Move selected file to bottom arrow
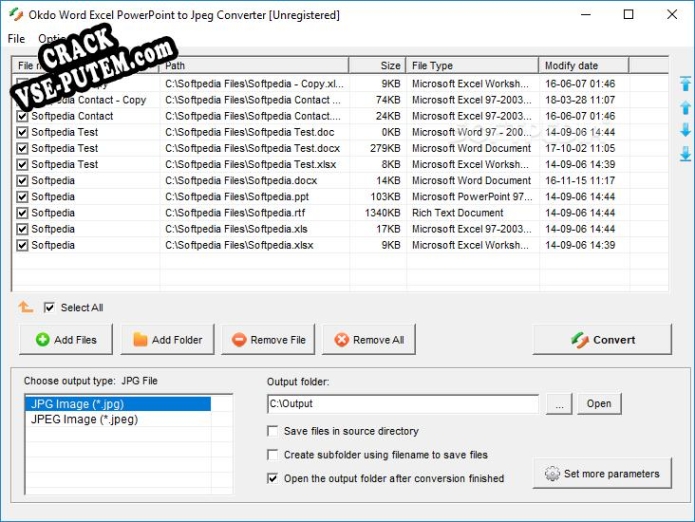The height and width of the screenshot is (522, 695). pos(685,154)
